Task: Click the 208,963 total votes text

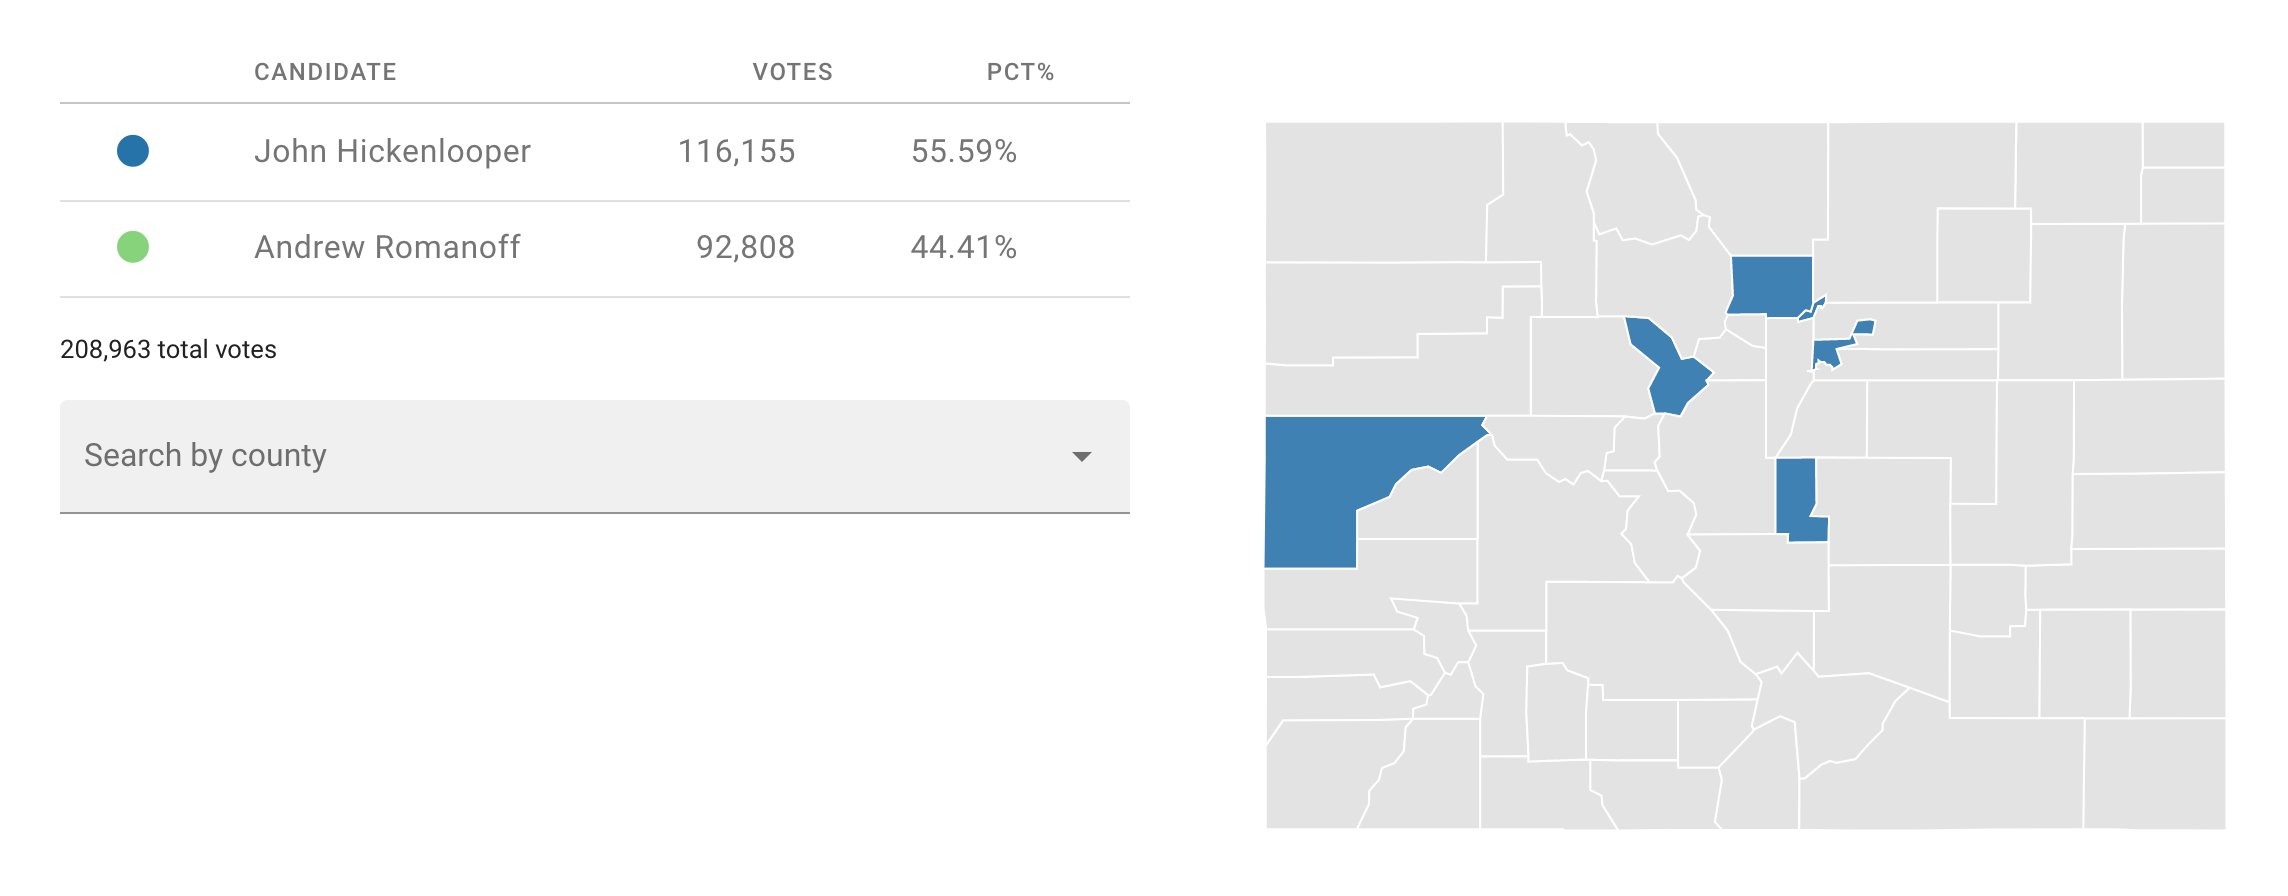Action: point(168,349)
